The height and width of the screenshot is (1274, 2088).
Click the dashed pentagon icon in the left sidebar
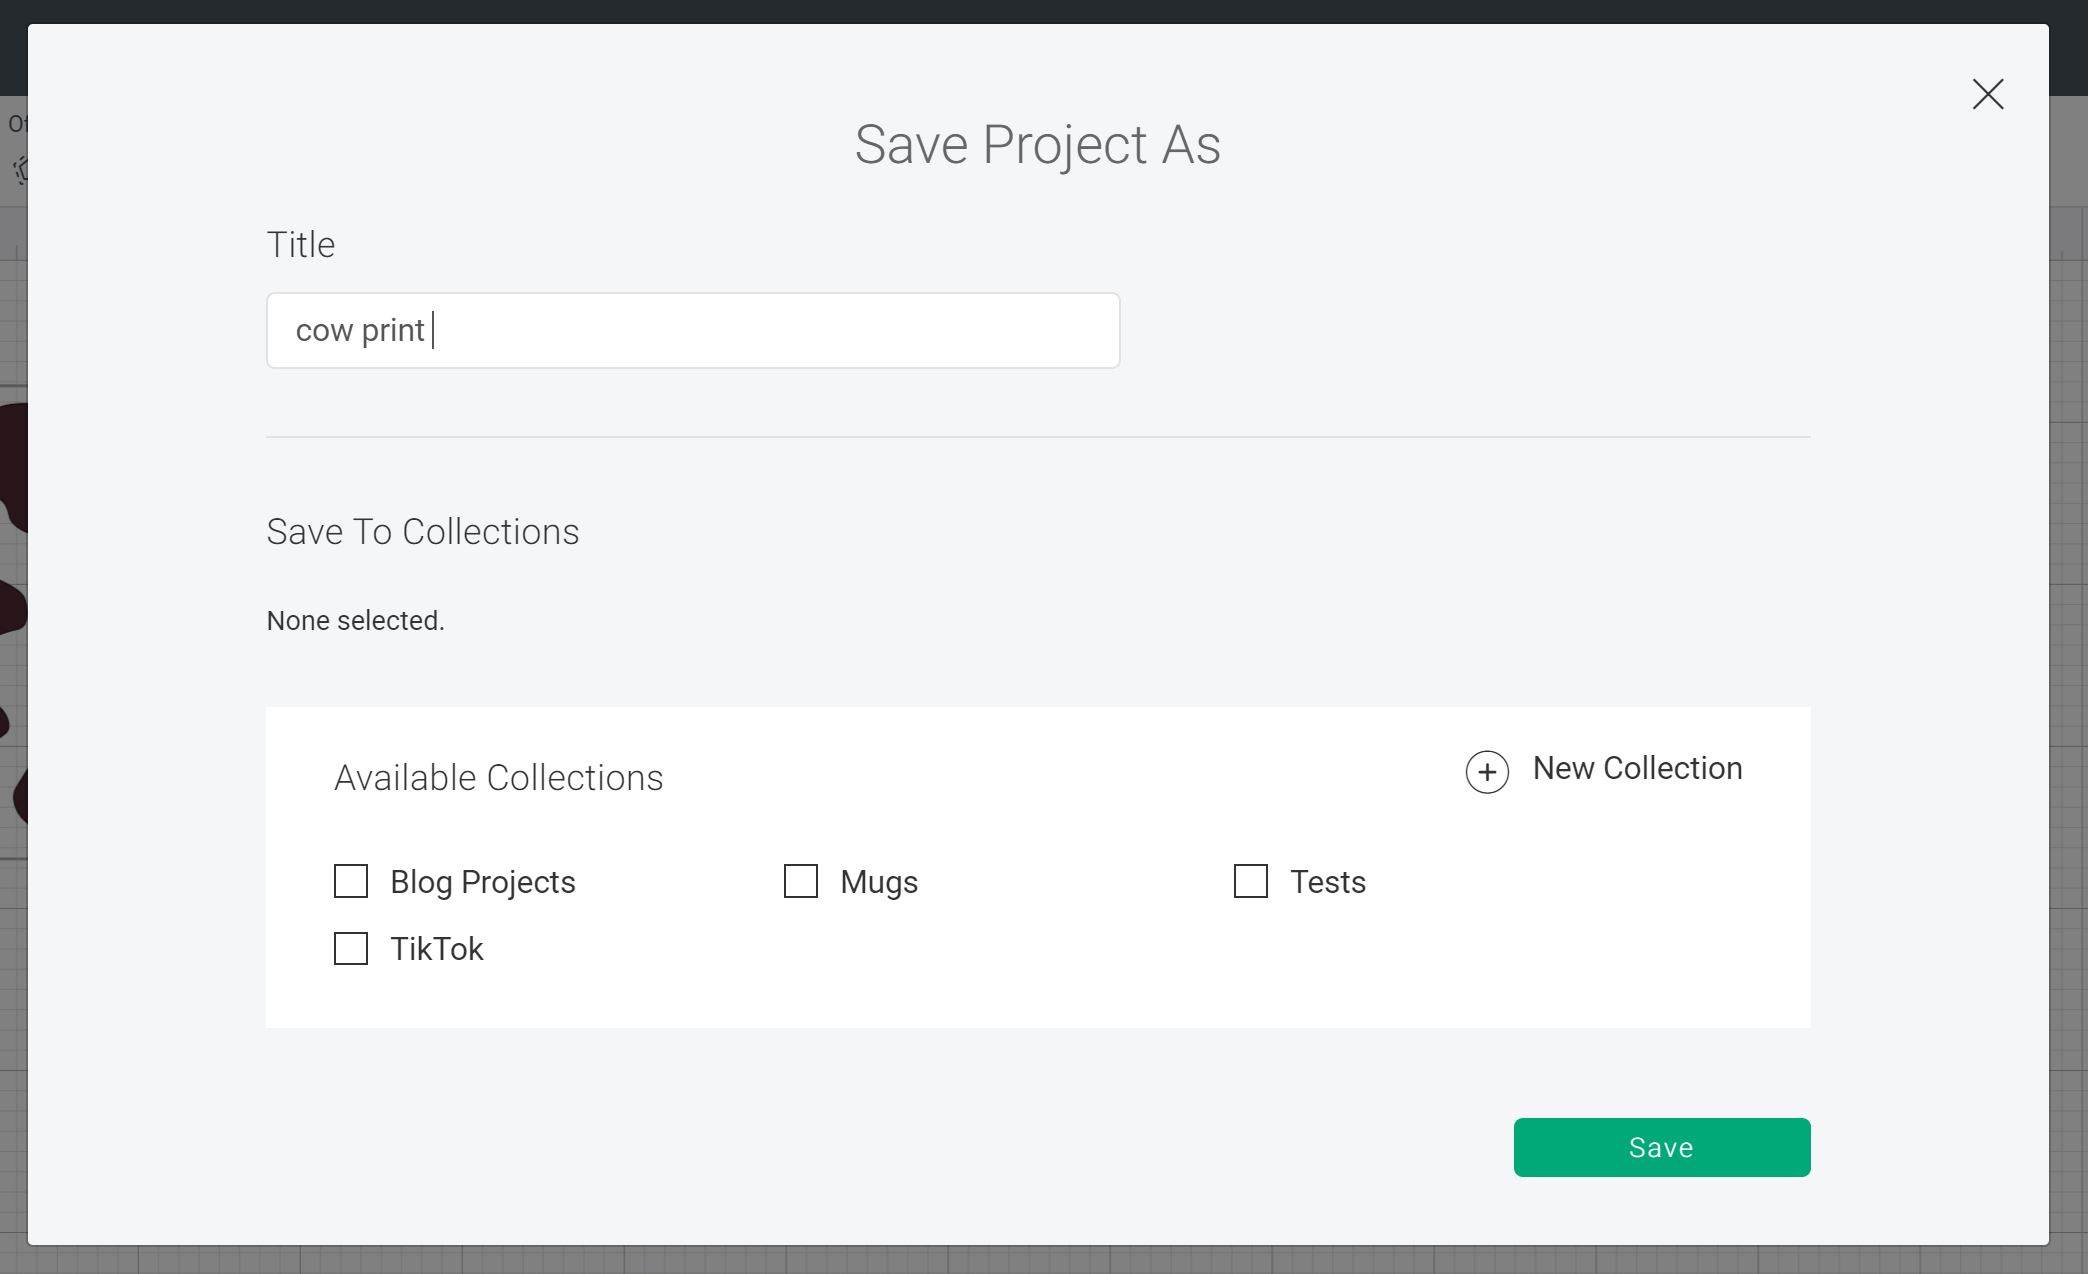tap(20, 170)
